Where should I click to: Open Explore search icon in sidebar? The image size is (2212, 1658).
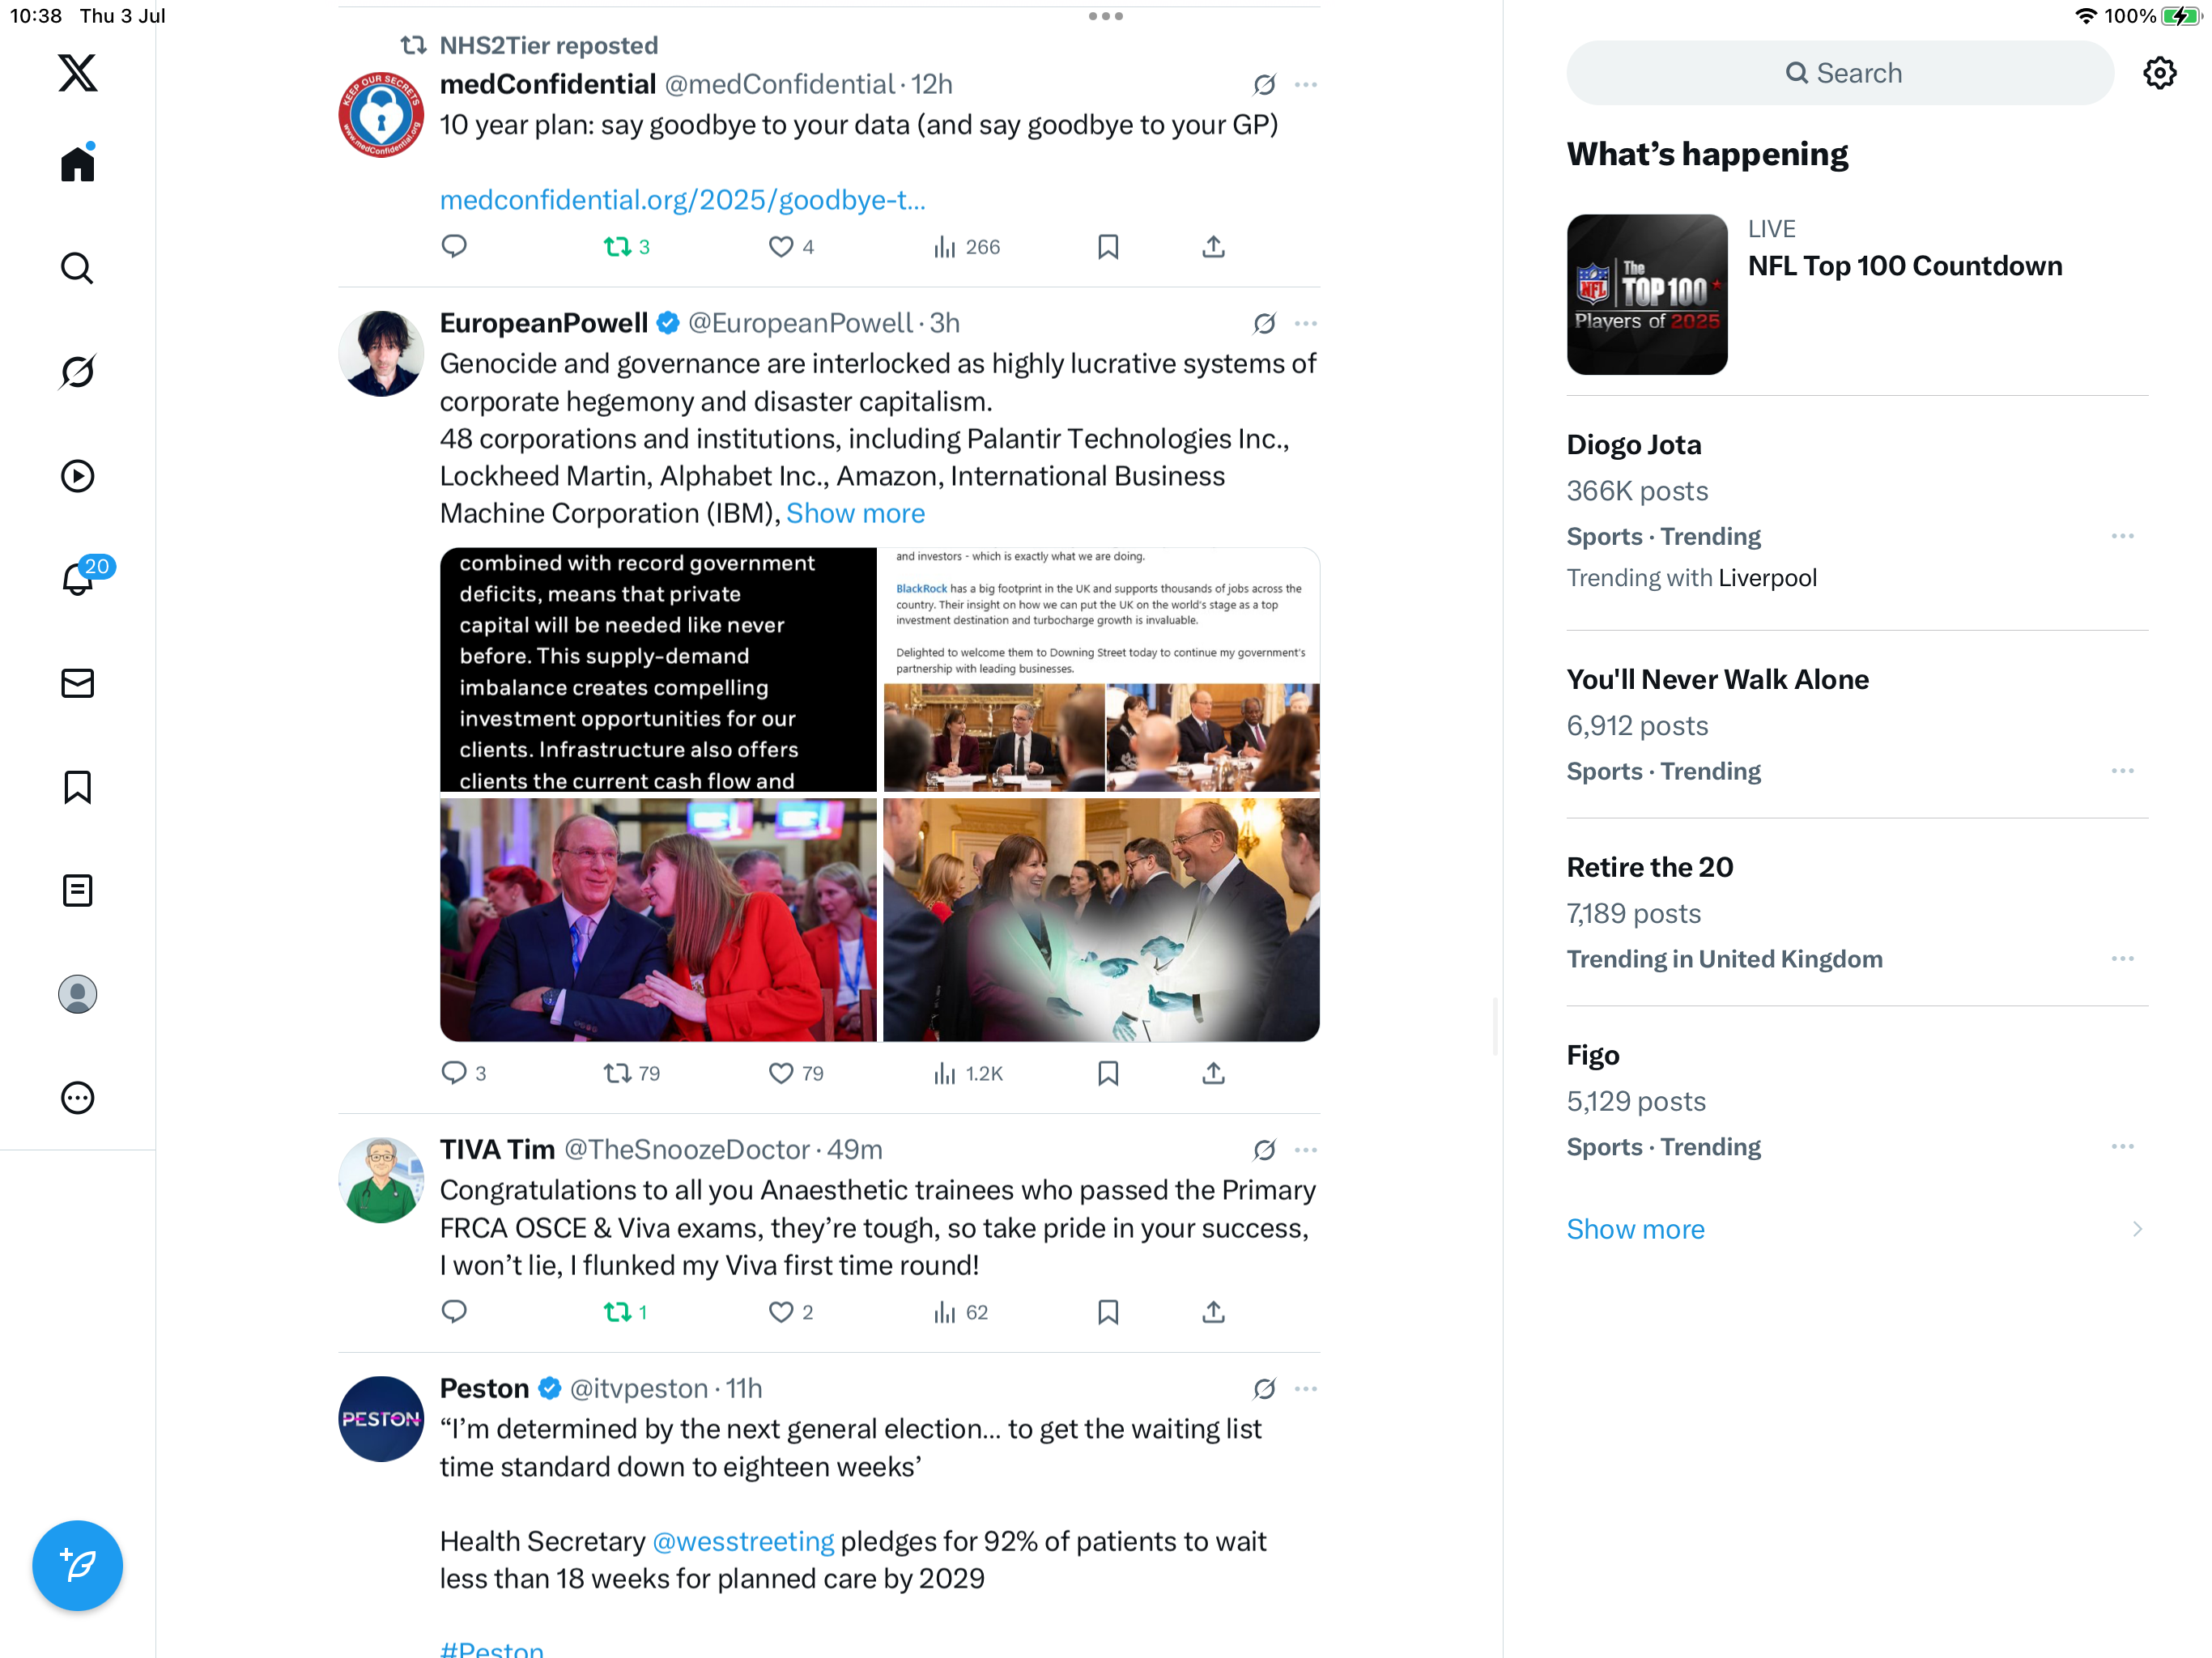click(x=77, y=268)
